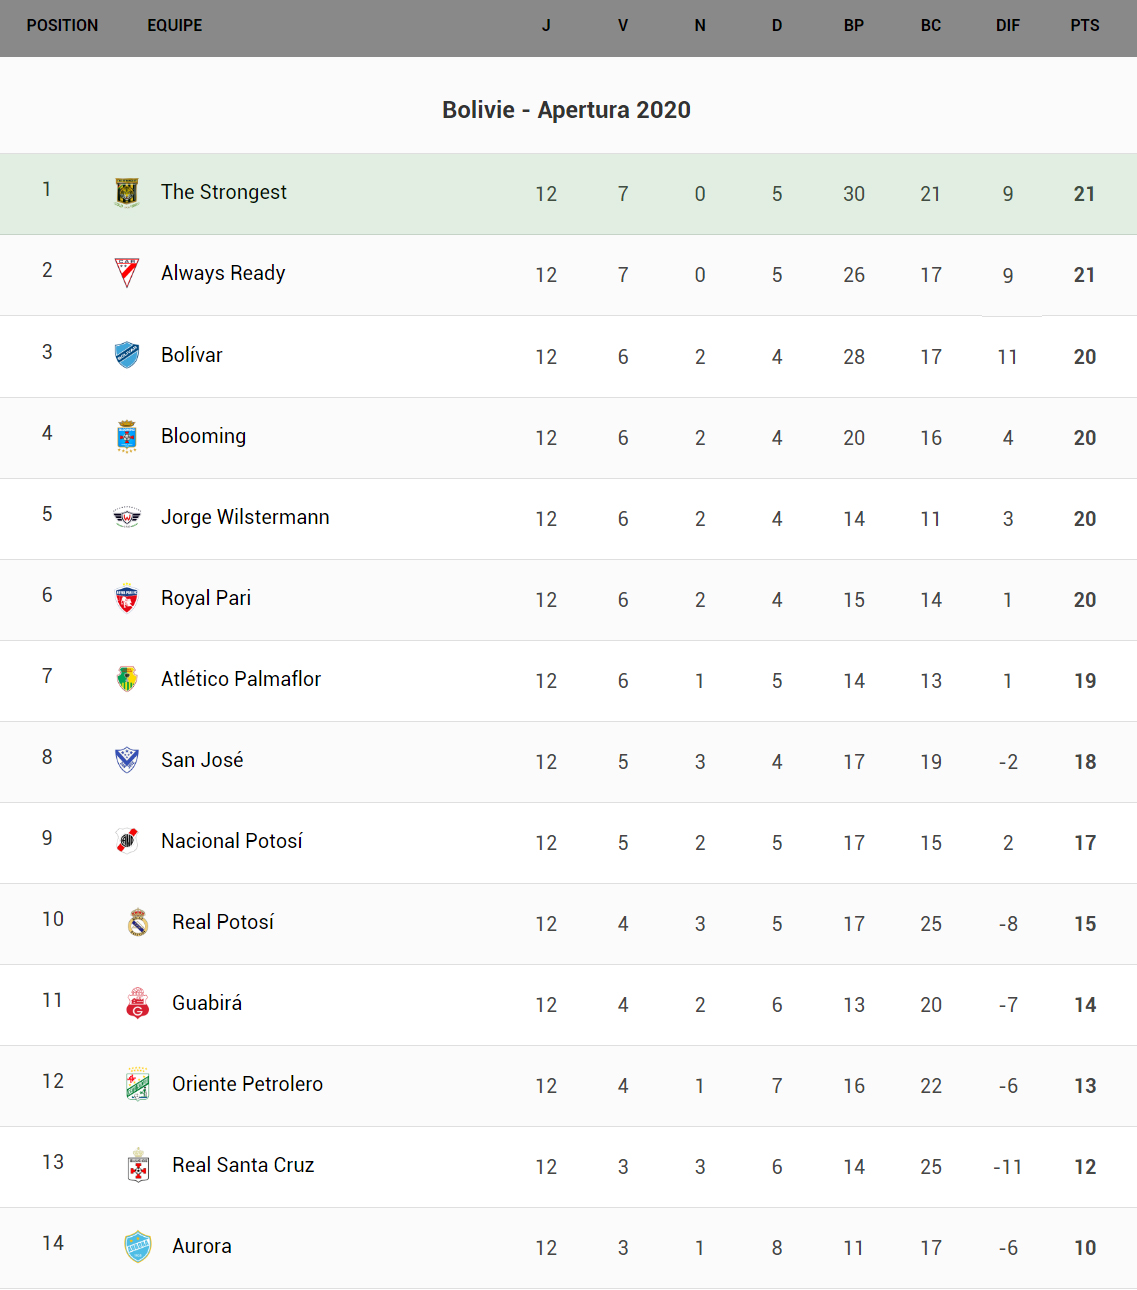The image size is (1137, 1290).
Task: Open the Real Santa Cruz team link
Action: (x=243, y=1165)
